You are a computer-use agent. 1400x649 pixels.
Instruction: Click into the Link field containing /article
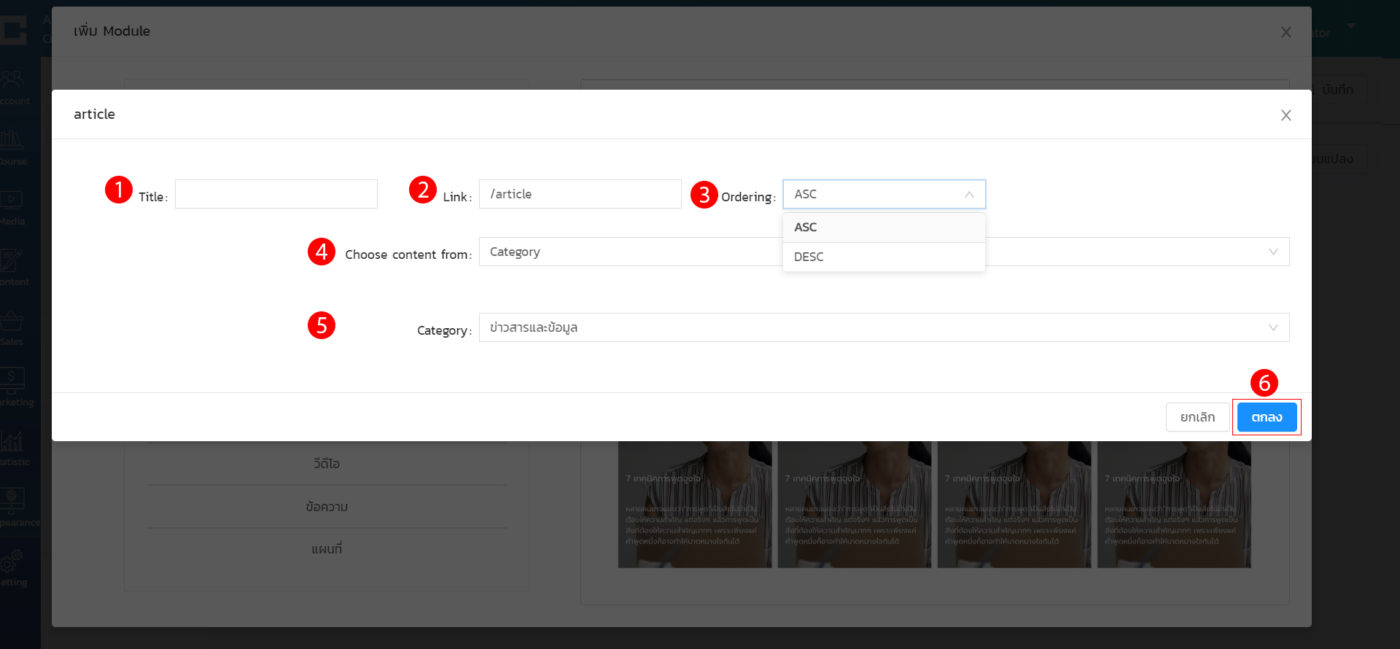coord(580,194)
